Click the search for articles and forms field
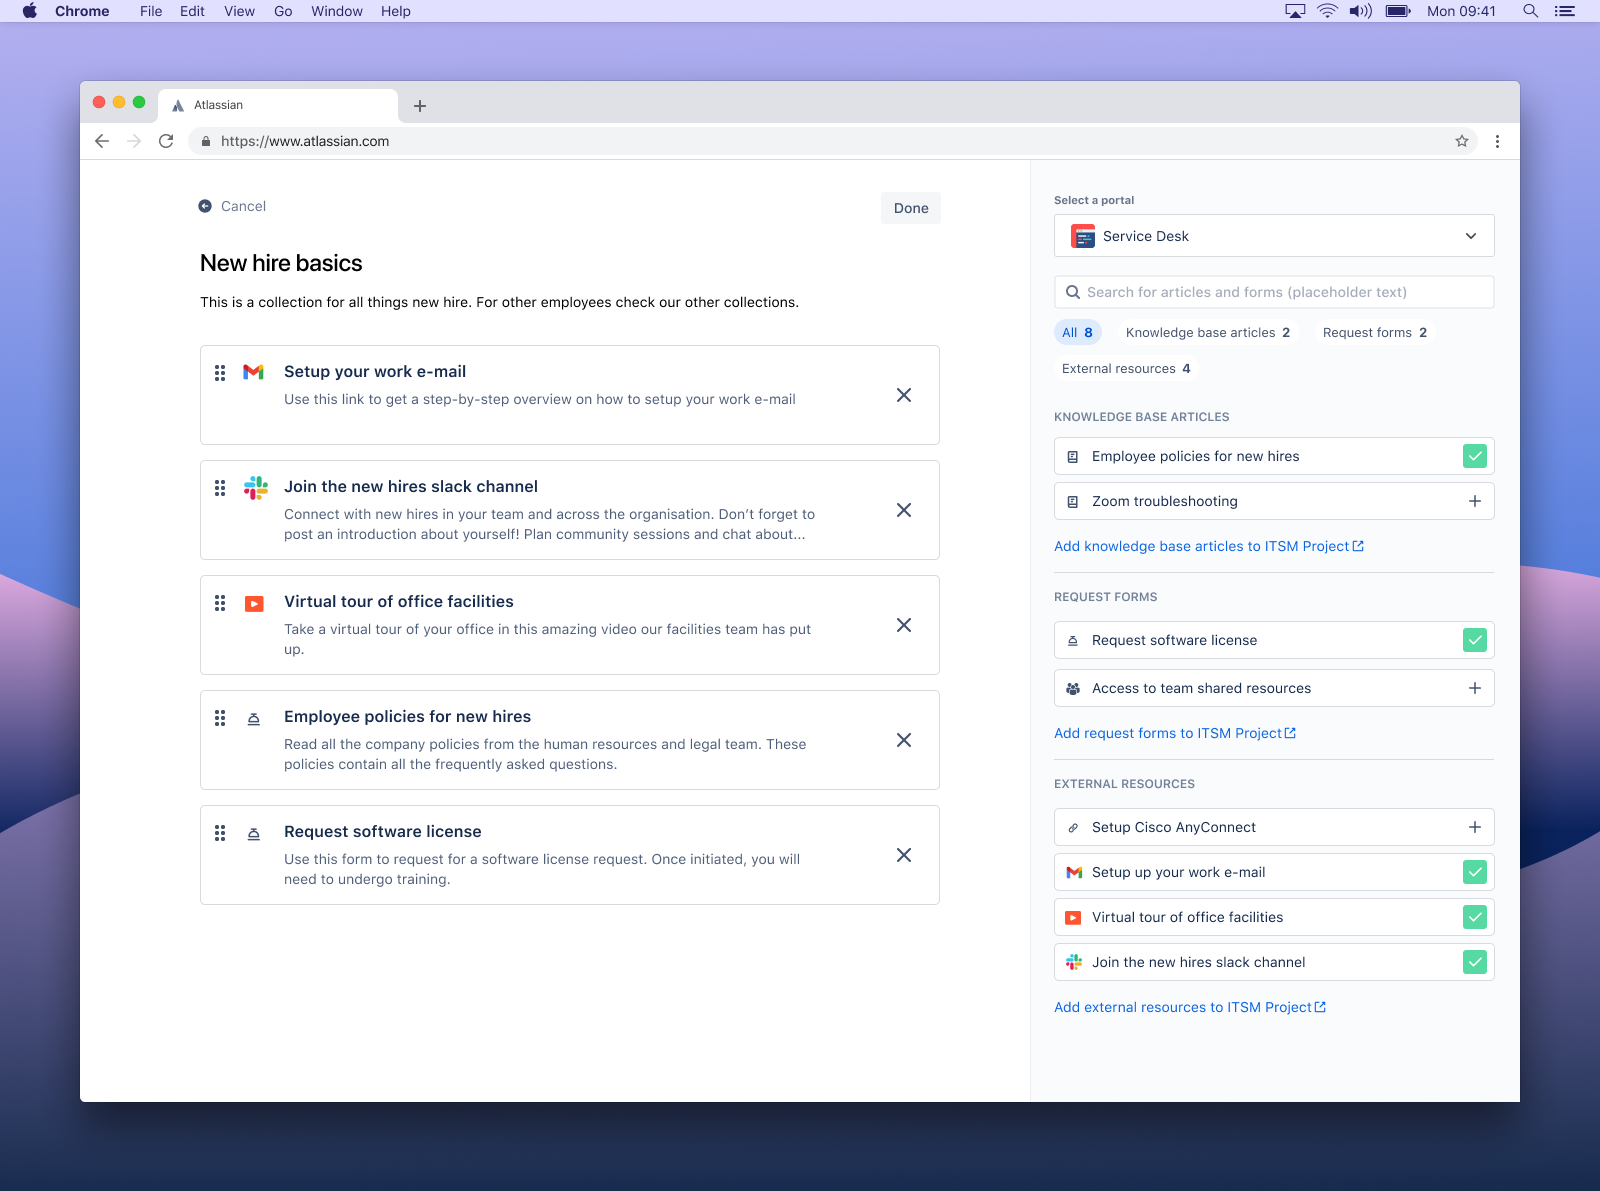The image size is (1600, 1191). (1274, 292)
